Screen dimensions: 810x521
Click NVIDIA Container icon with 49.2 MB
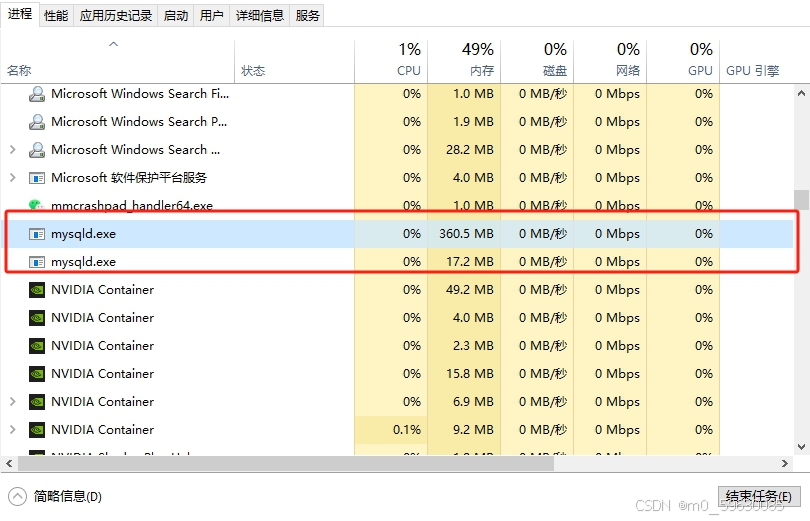coord(37,290)
